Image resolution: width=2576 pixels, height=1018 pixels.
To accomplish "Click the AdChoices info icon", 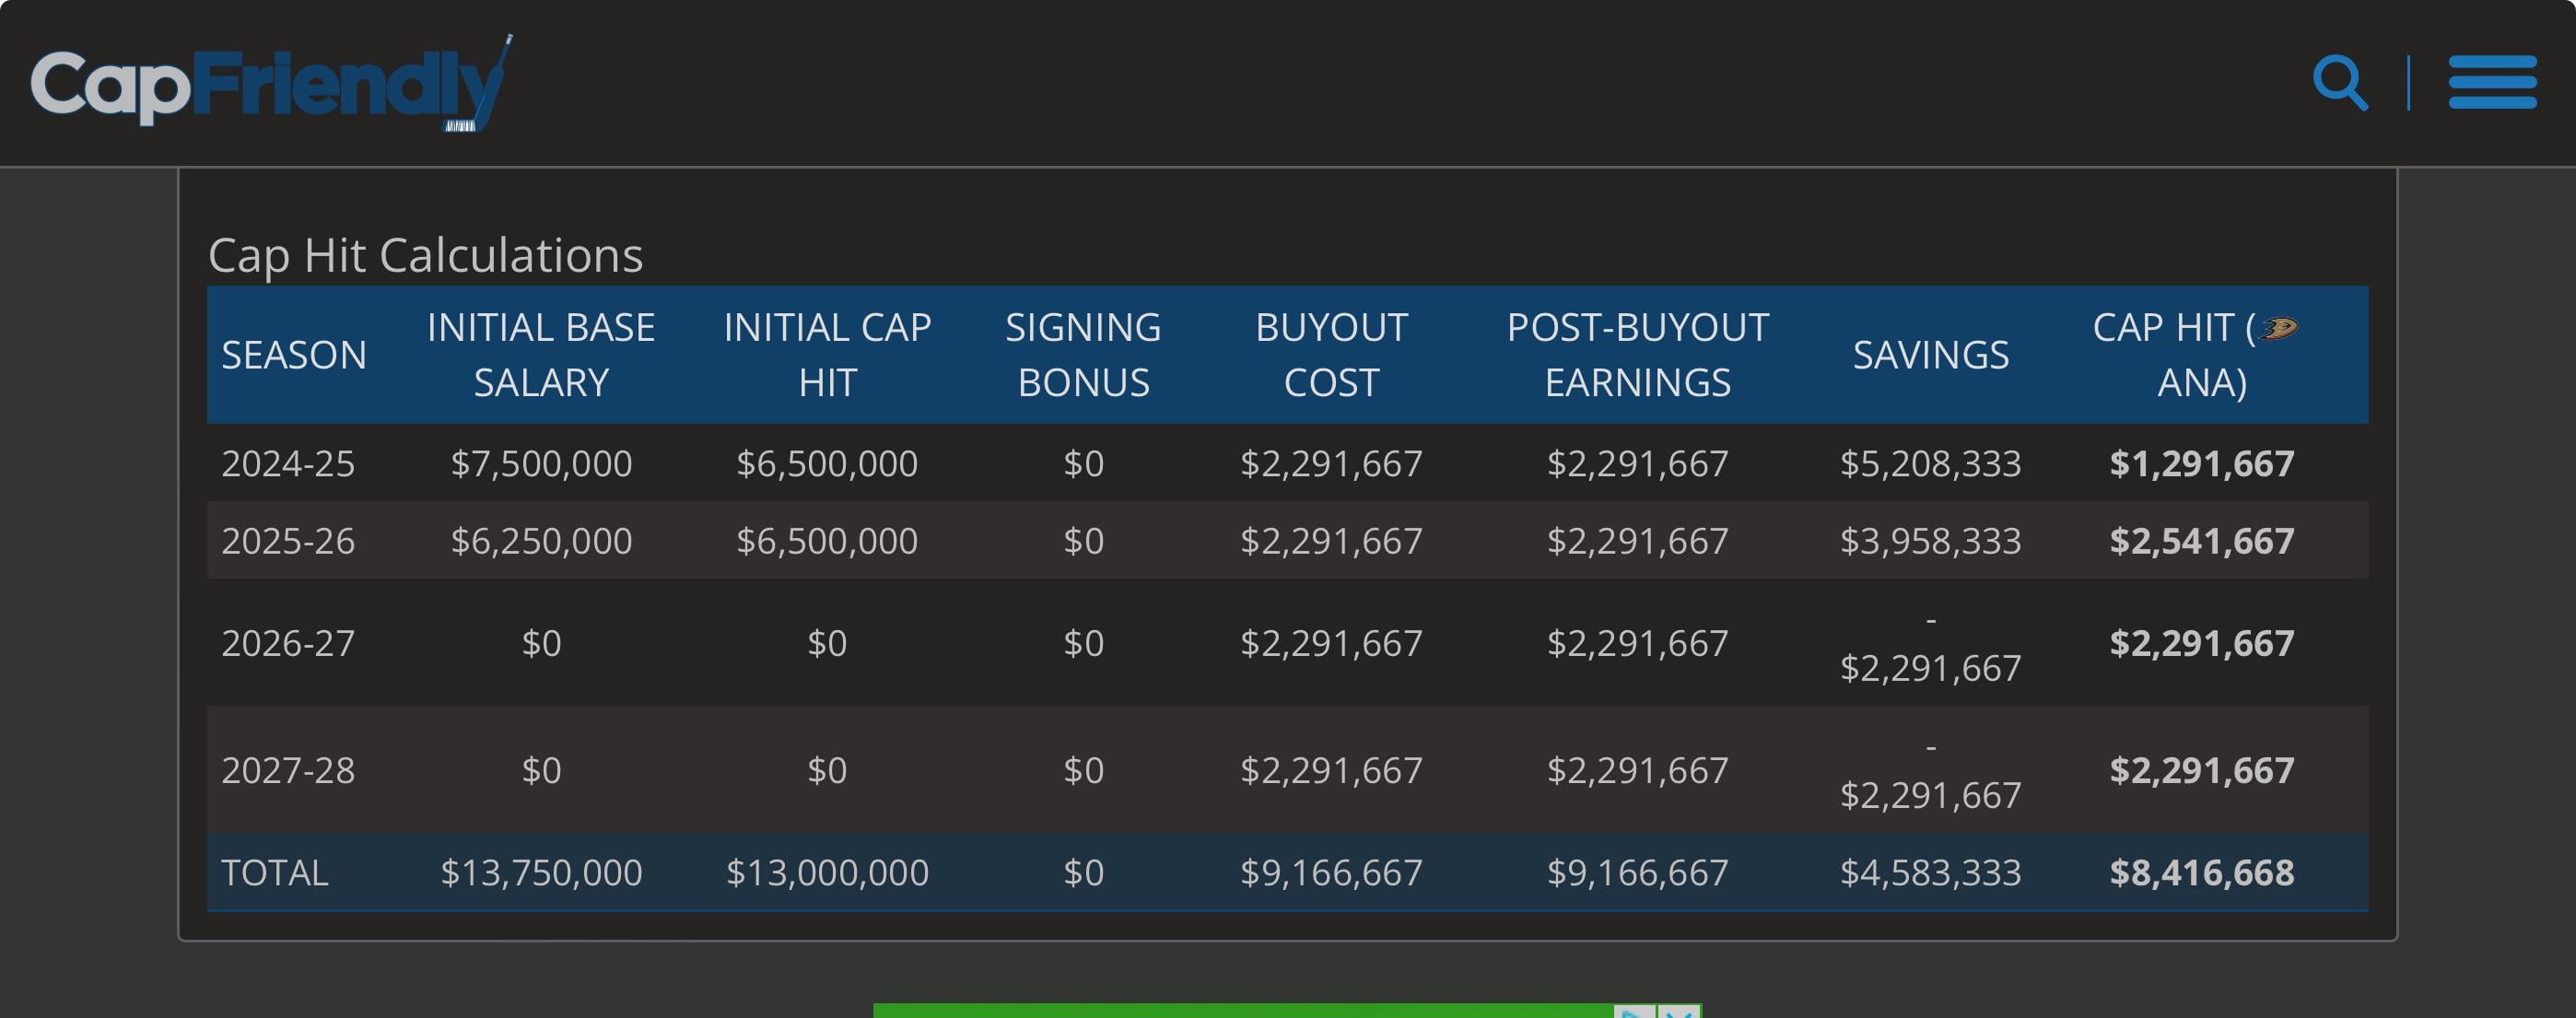I will tap(1634, 1011).
